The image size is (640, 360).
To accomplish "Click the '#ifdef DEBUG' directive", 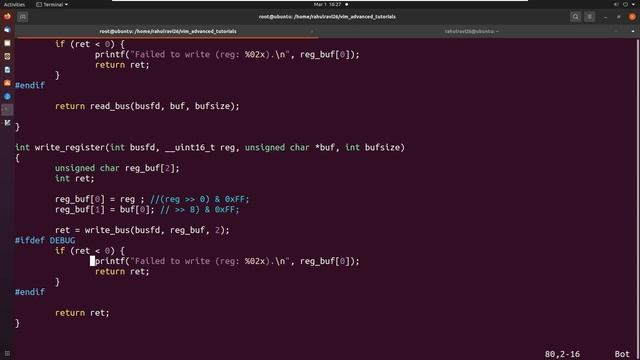I will coord(45,240).
